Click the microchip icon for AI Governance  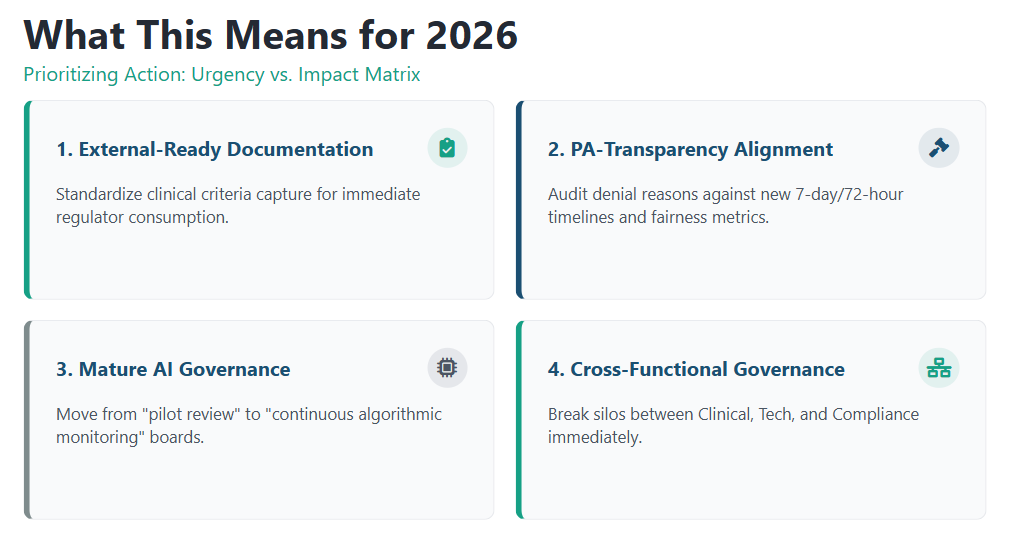pyautogui.click(x=447, y=368)
